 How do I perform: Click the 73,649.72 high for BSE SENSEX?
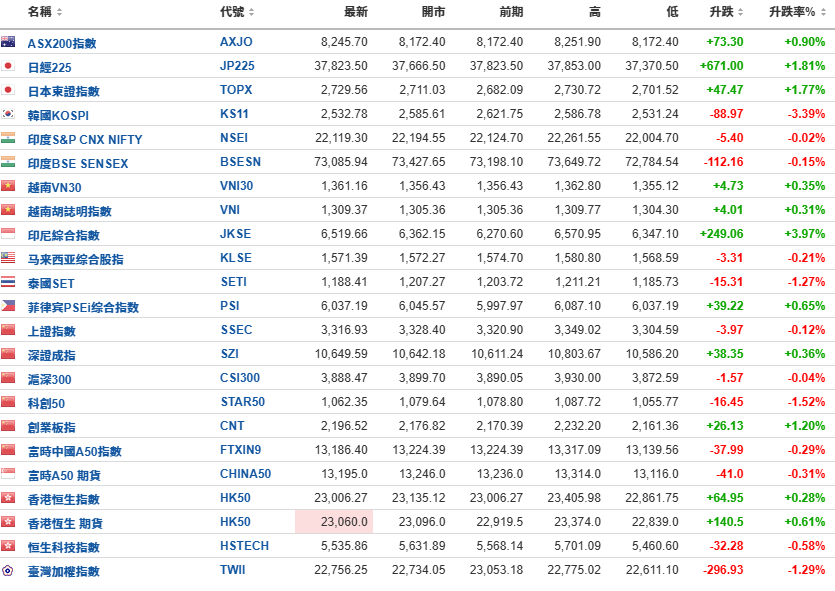[x=574, y=161]
